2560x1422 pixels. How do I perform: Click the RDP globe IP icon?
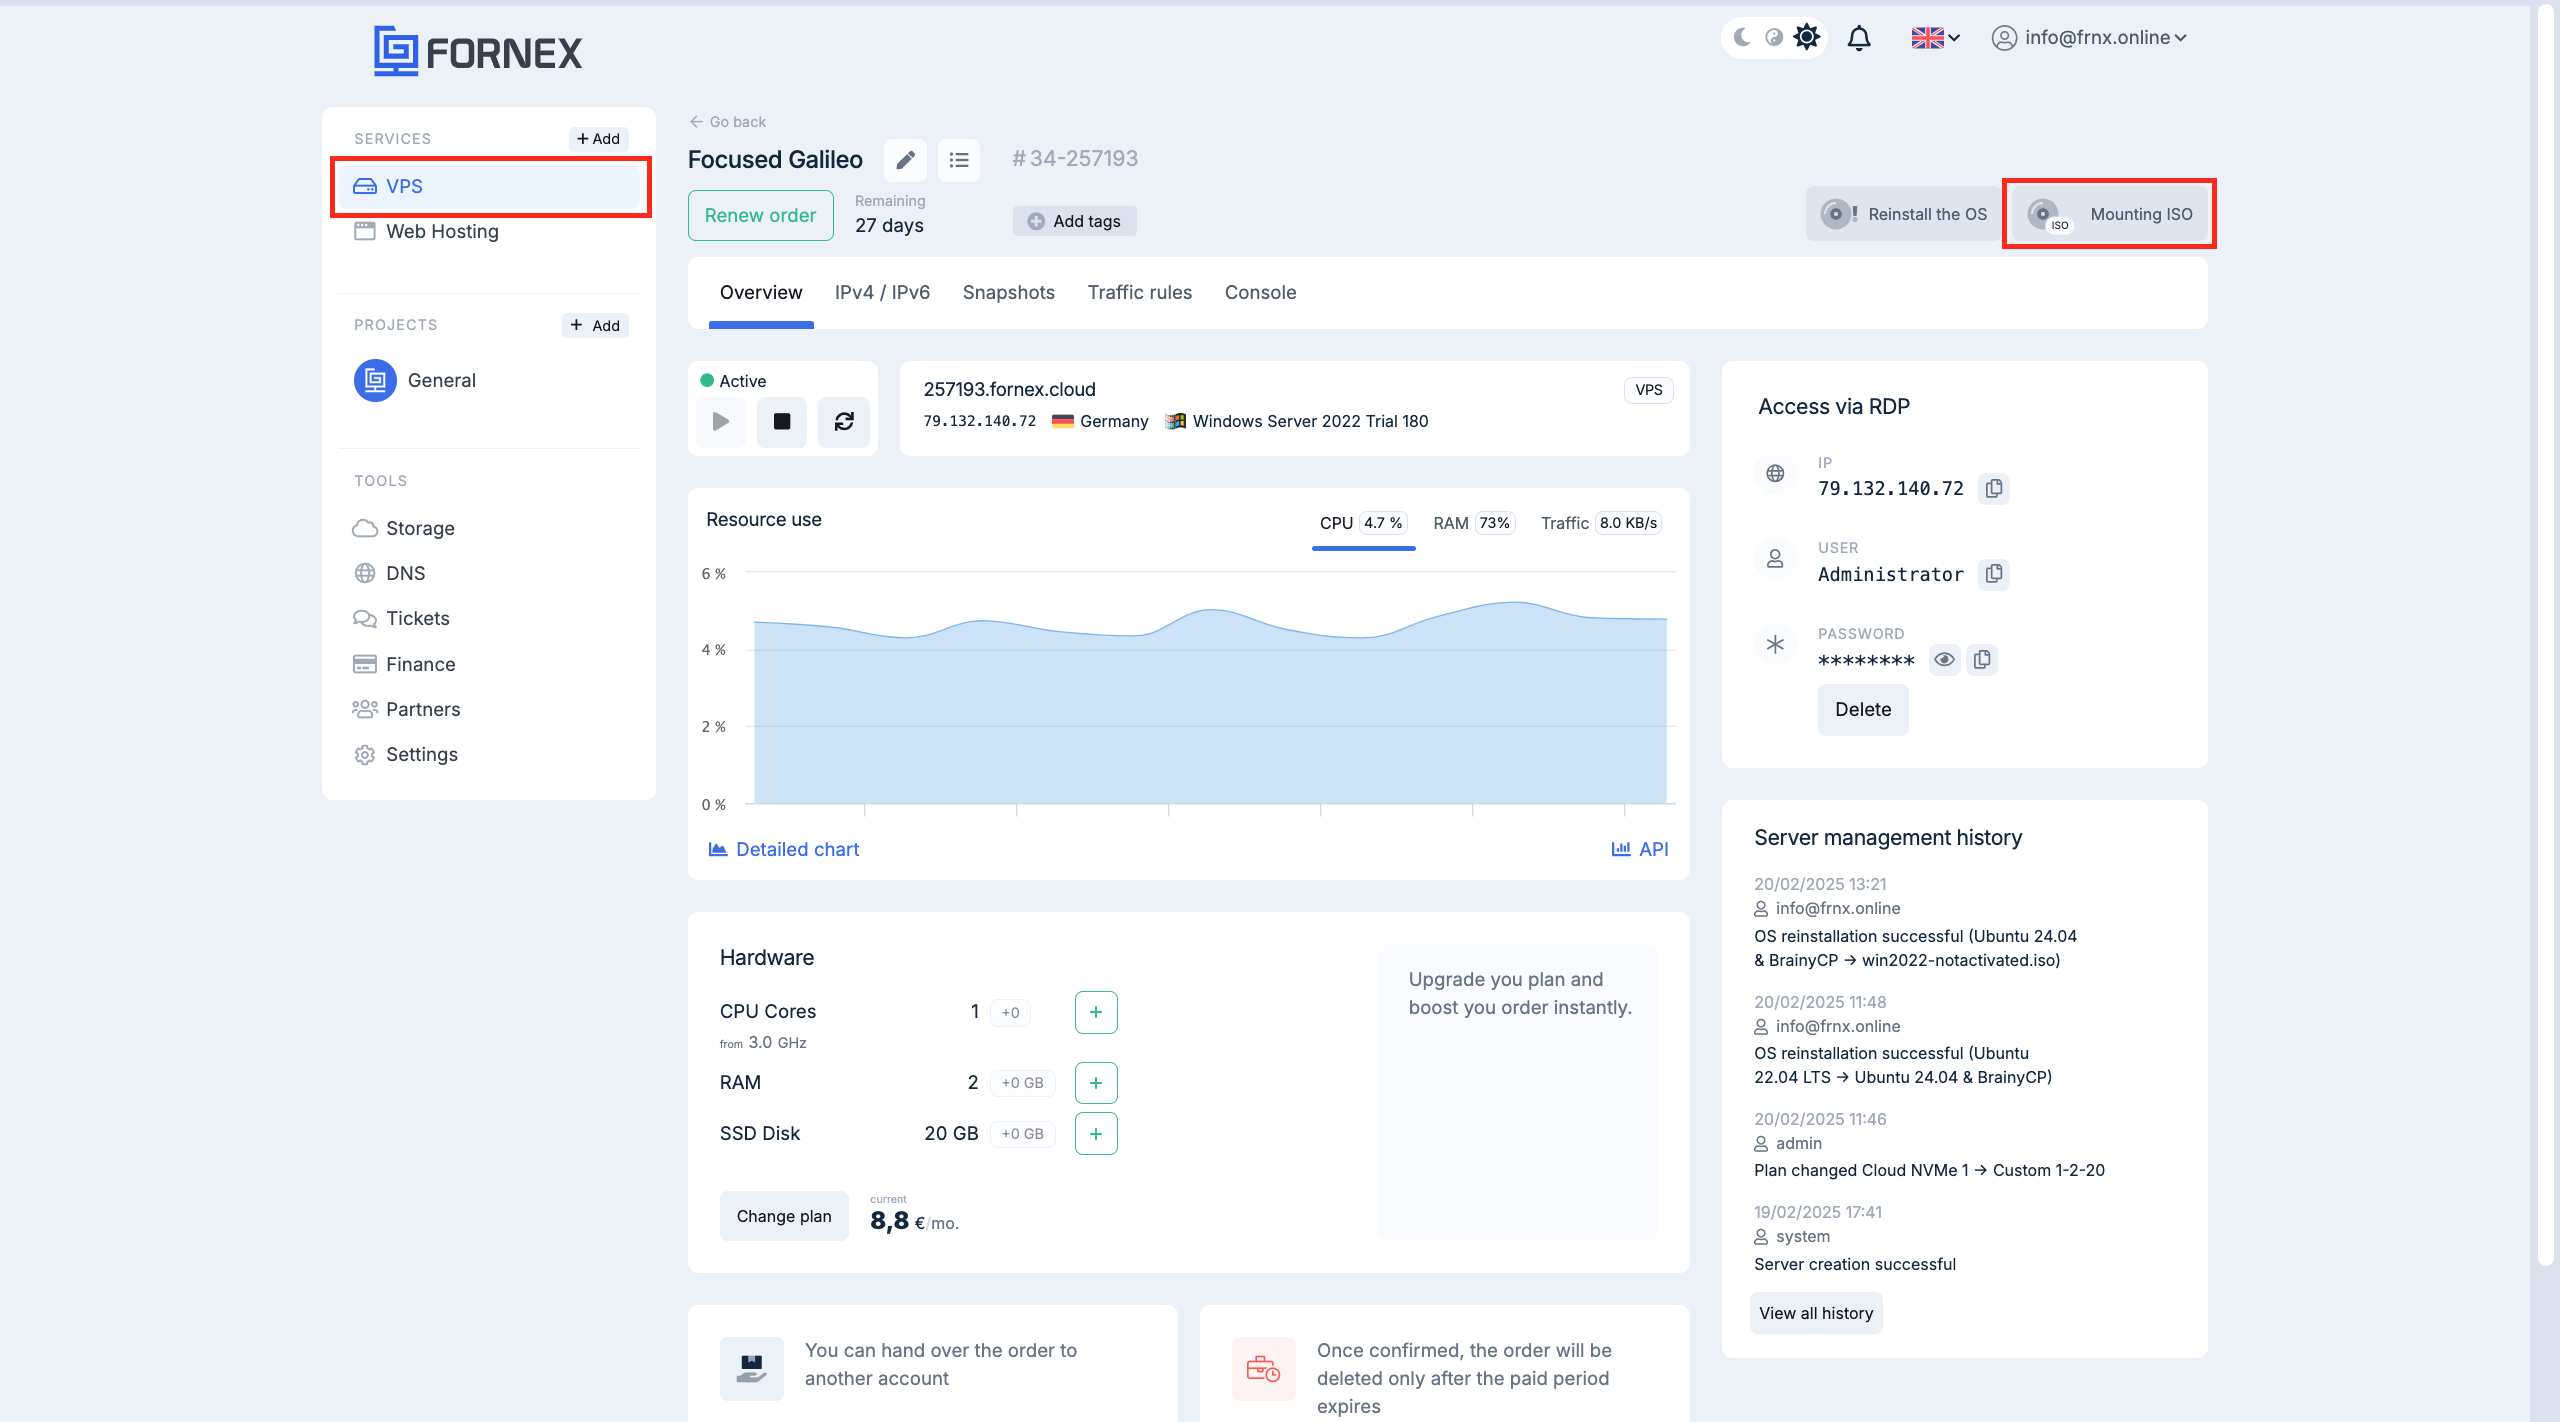[x=1775, y=473]
